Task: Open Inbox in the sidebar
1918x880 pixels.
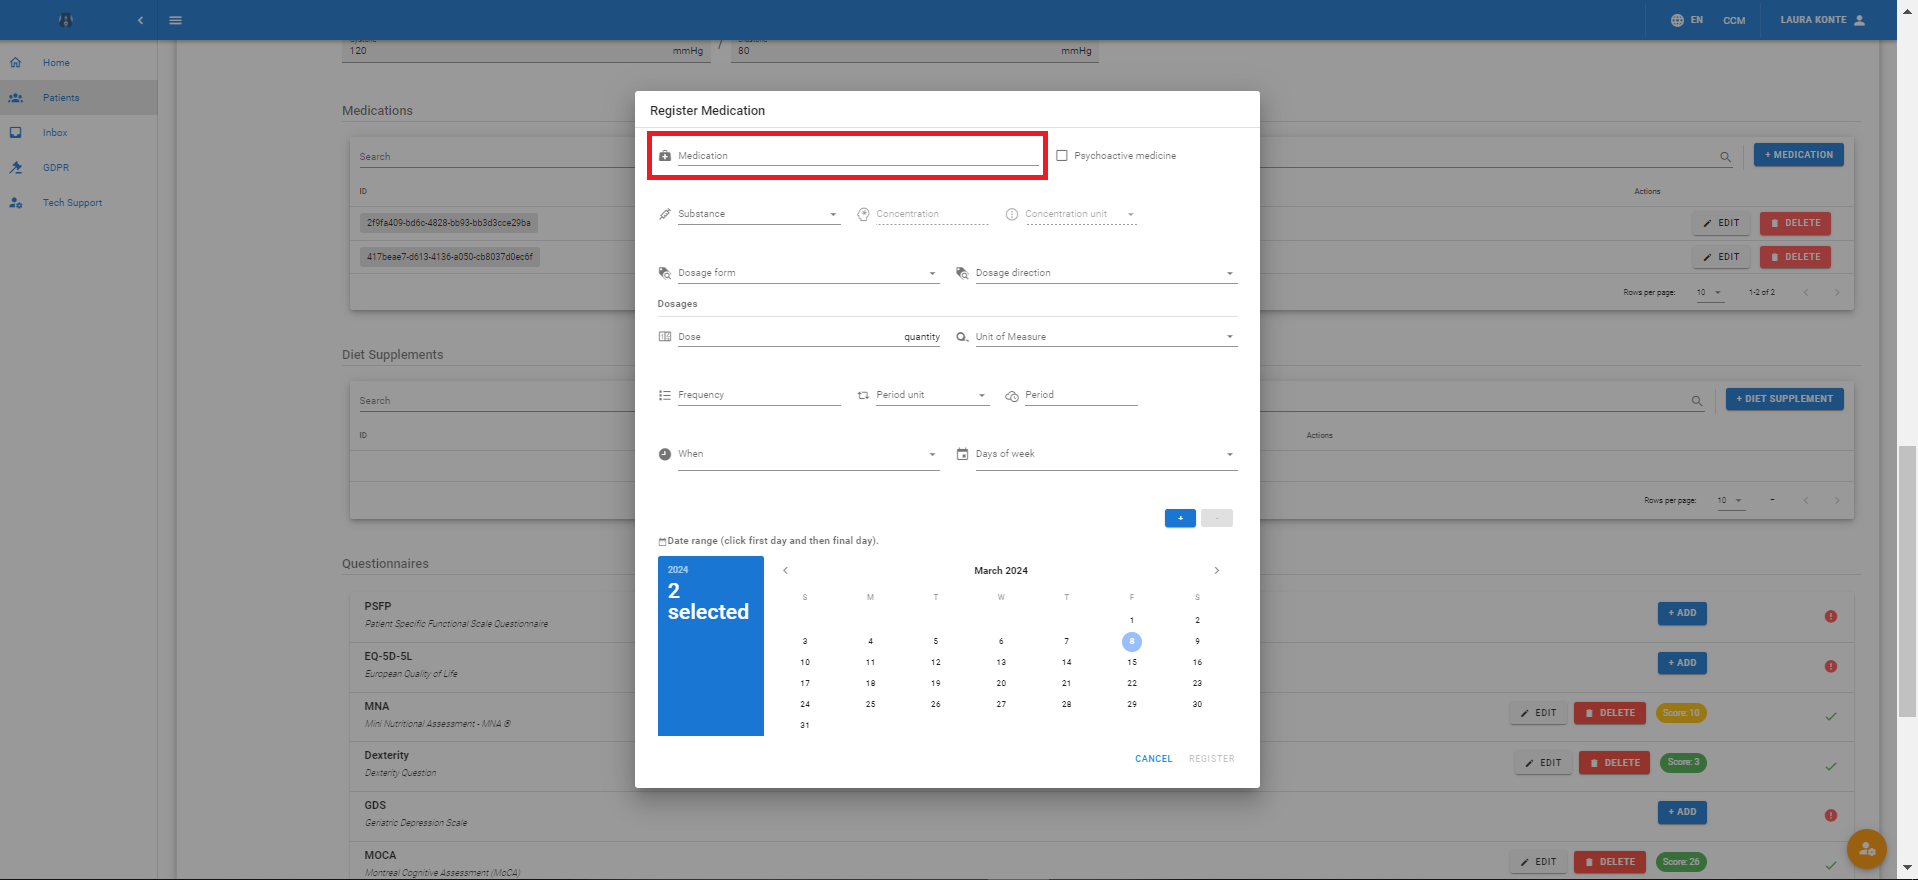Action: pos(78,133)
